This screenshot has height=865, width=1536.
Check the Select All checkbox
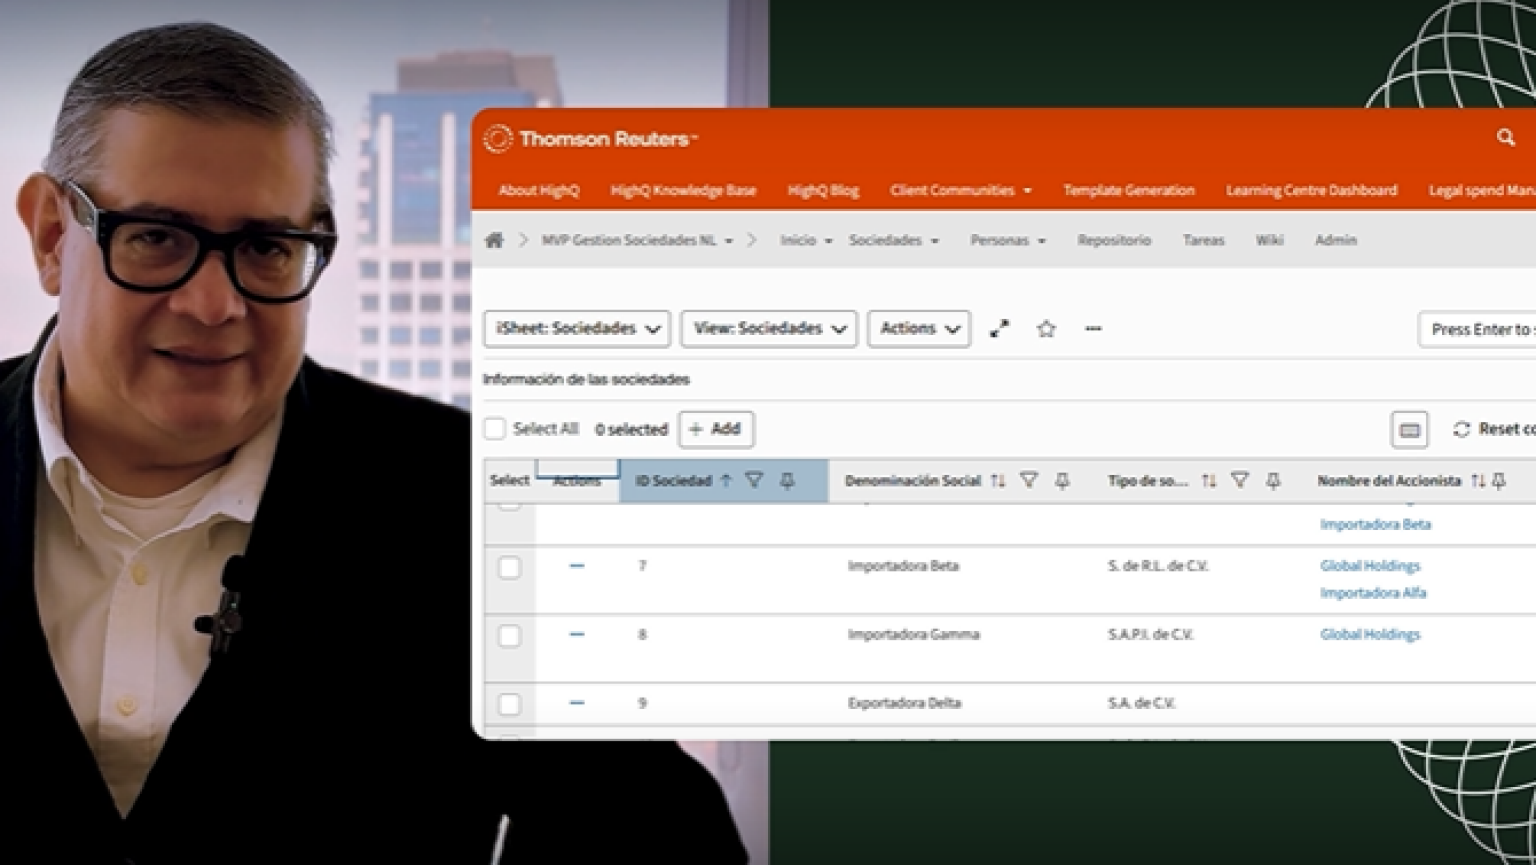pos(495,428)
